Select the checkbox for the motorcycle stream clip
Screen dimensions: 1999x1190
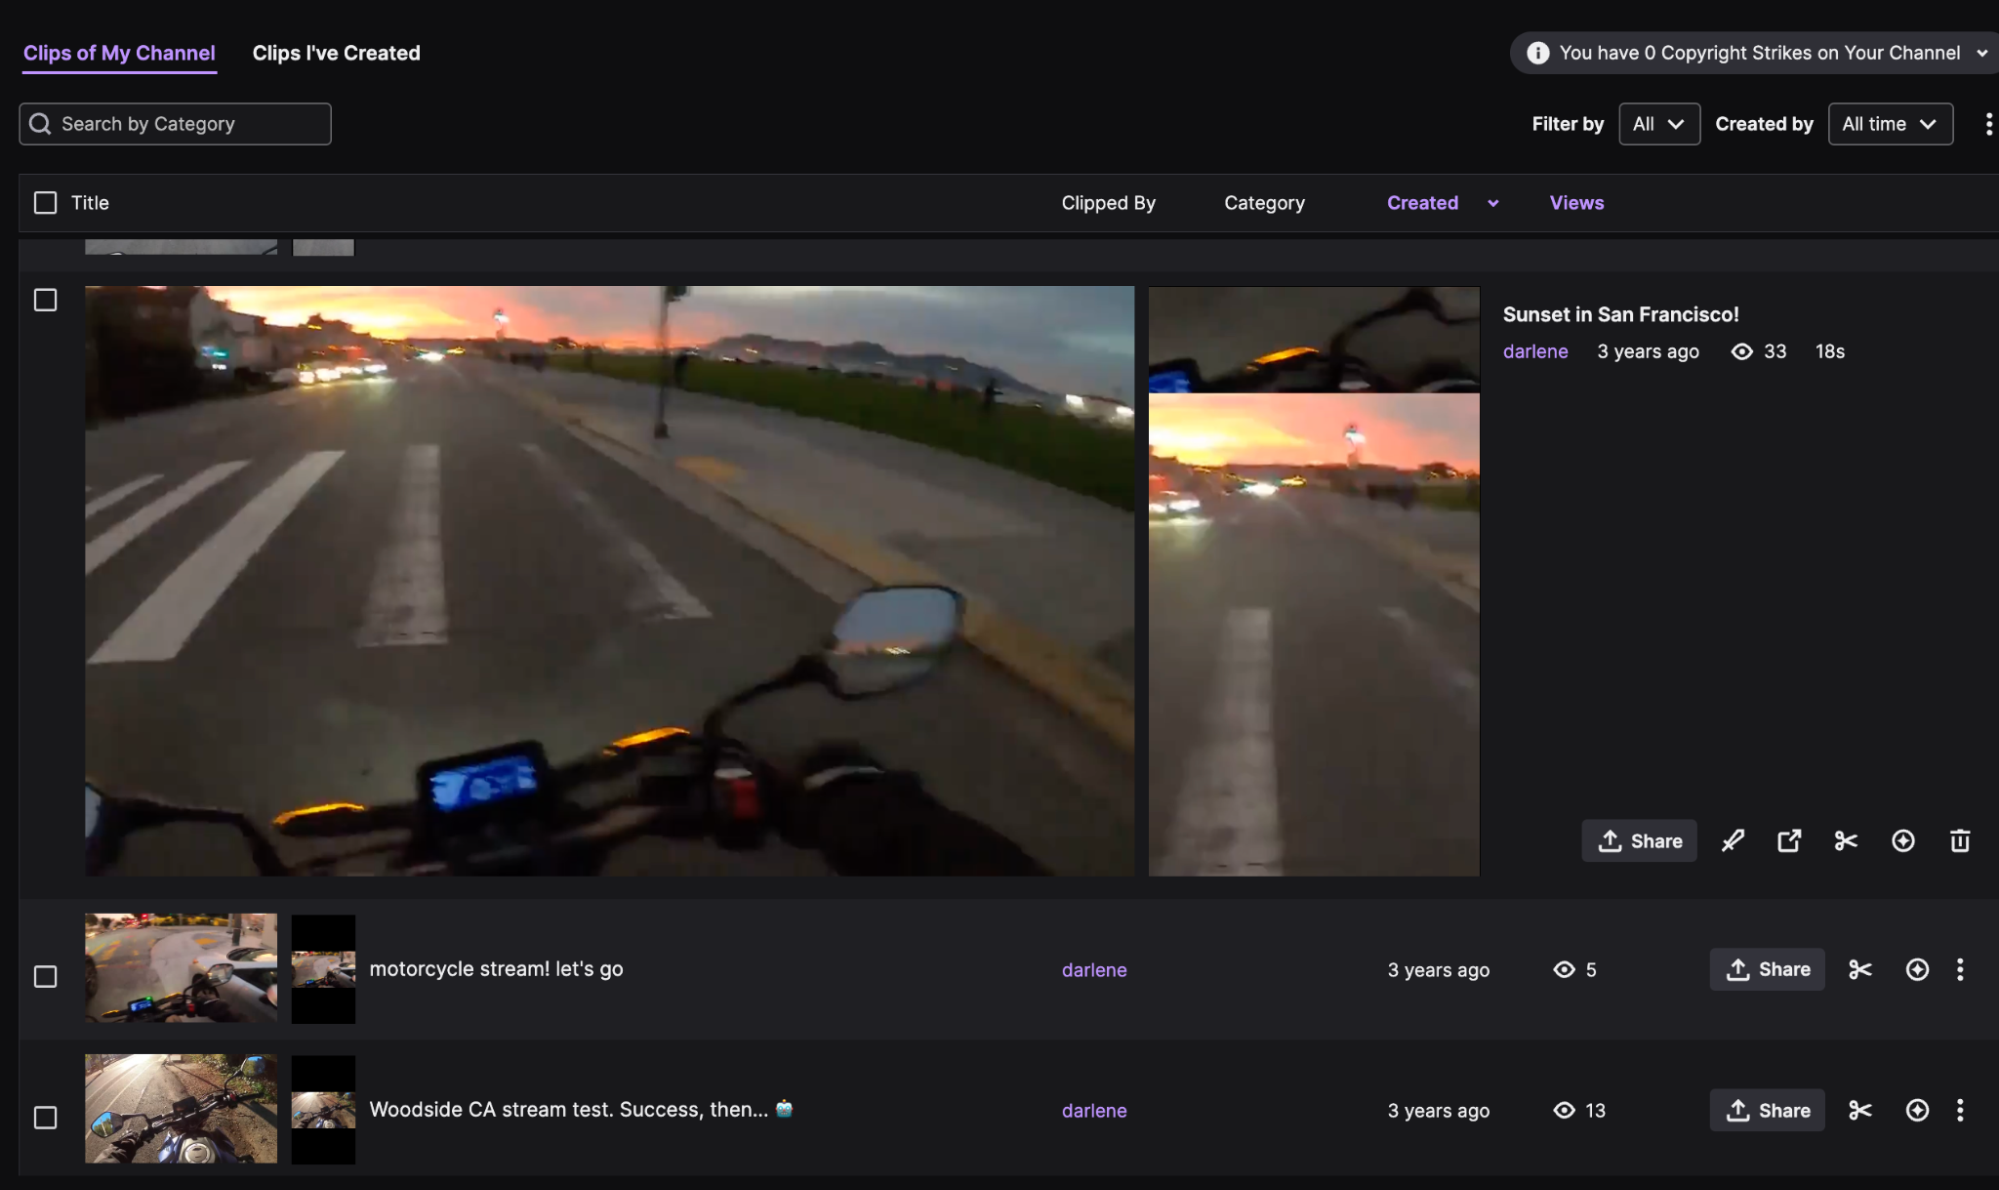tap(46, 977)
